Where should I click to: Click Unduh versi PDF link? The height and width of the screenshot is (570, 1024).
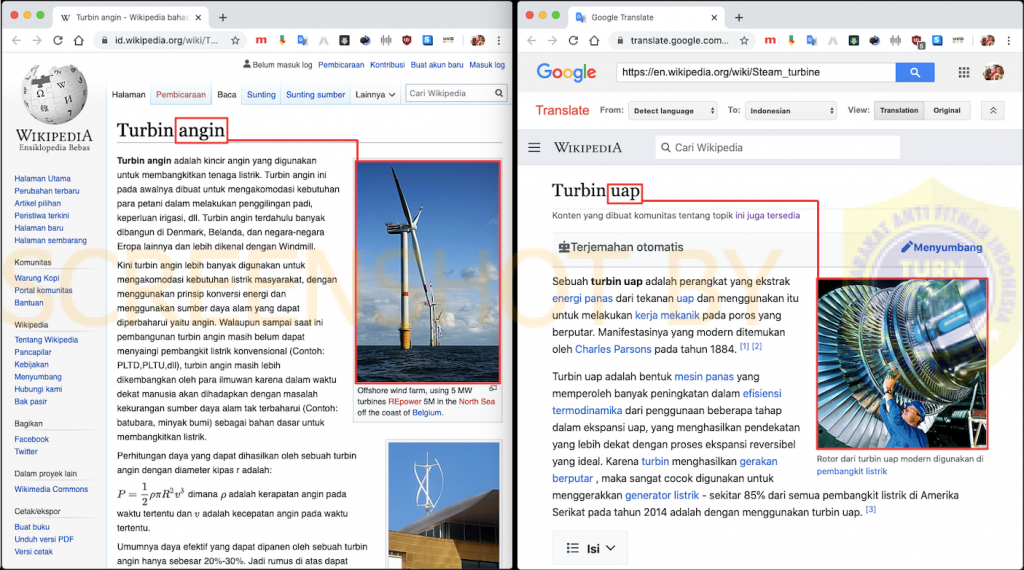tap(44, 539)
